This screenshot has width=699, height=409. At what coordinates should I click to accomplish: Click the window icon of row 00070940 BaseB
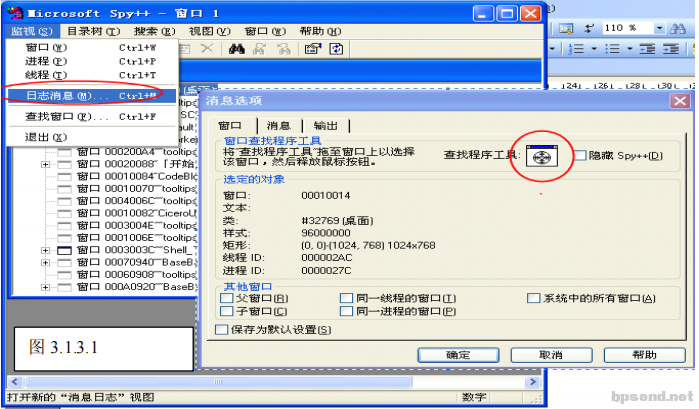(x=65, y=263)
